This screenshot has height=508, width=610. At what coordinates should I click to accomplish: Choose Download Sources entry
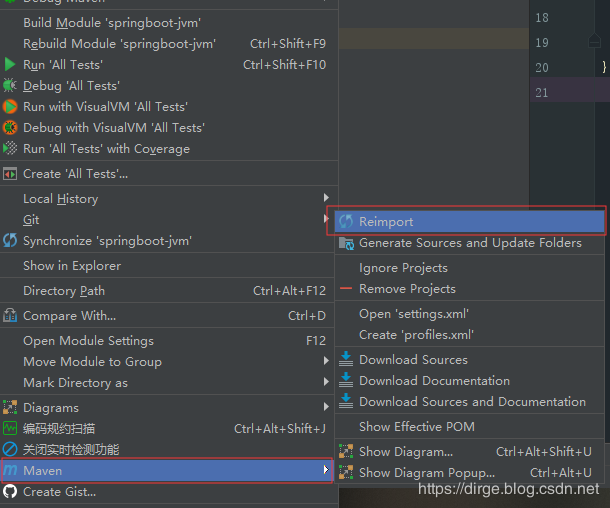click(x=469, y=359)
